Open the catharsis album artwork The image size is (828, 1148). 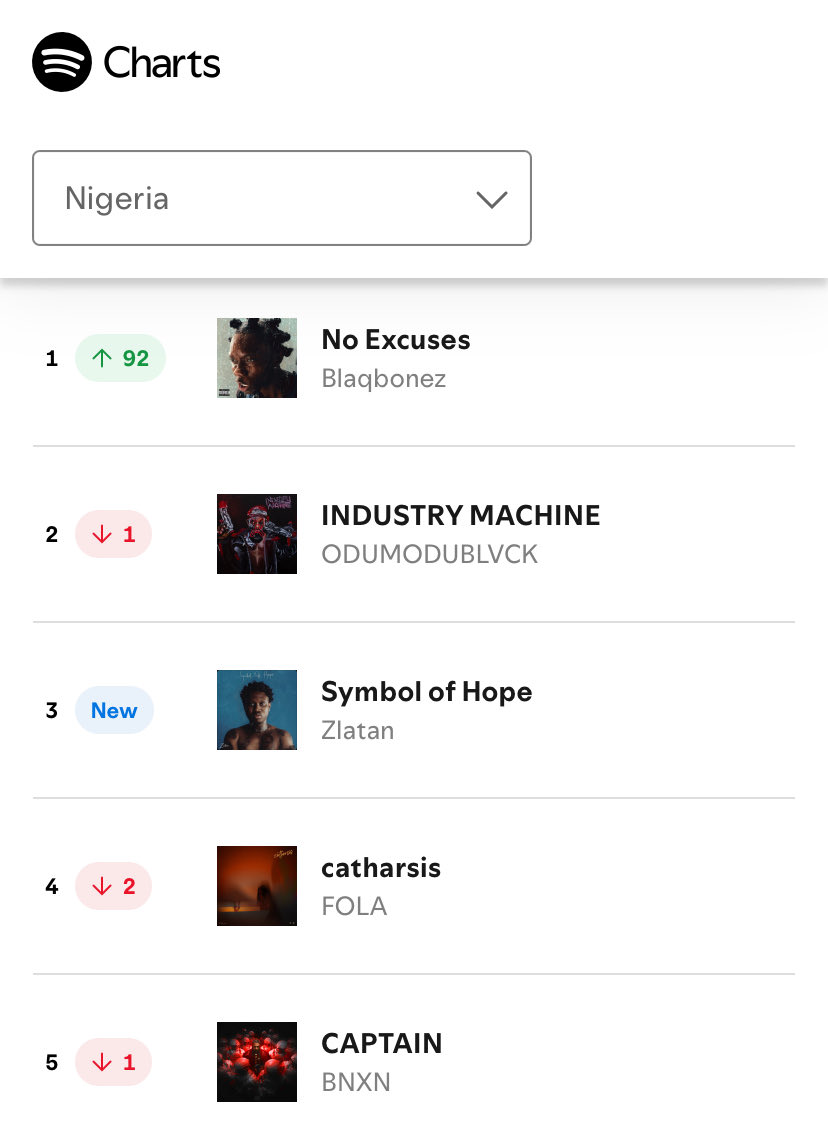(x=257, y=887)
